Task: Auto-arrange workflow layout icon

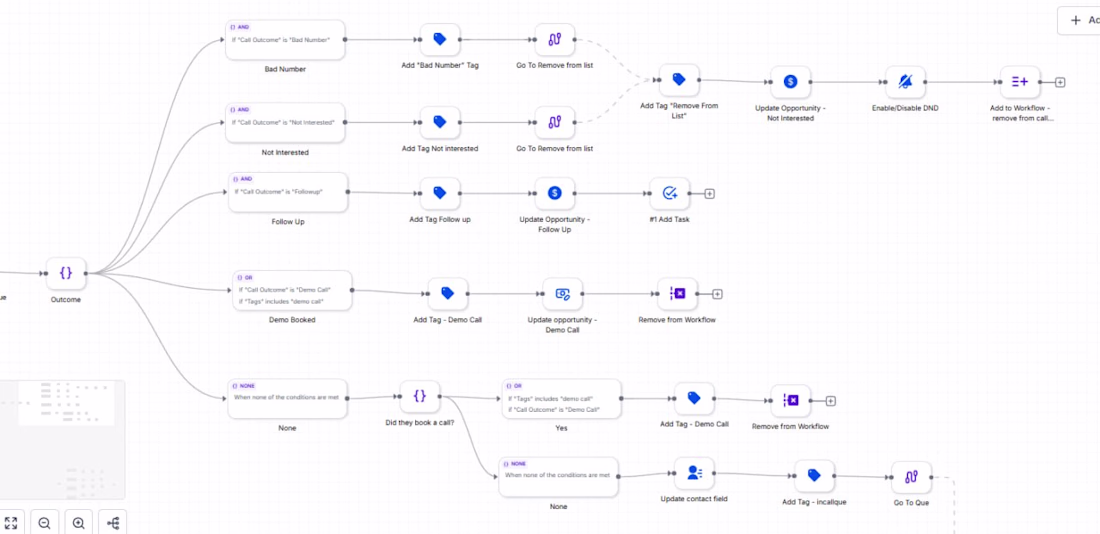Action: [112, 523]
